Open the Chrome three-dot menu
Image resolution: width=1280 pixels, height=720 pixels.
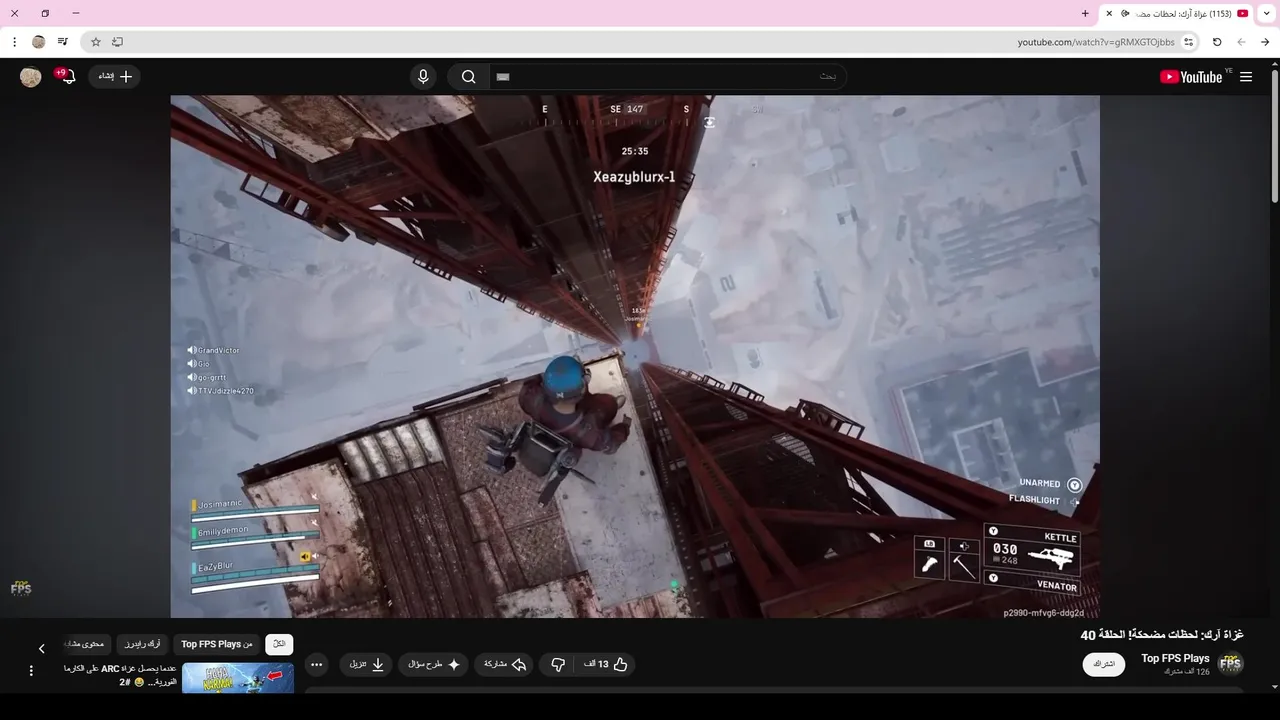coord(14,42)
